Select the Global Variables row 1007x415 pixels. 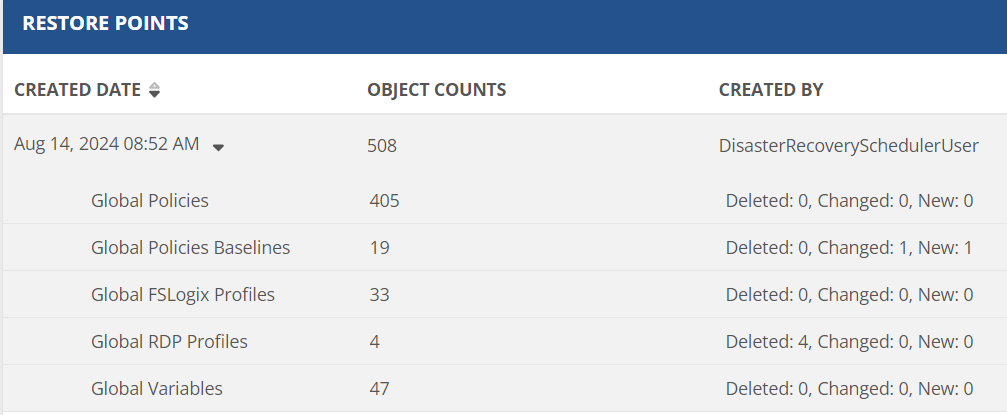156,389
